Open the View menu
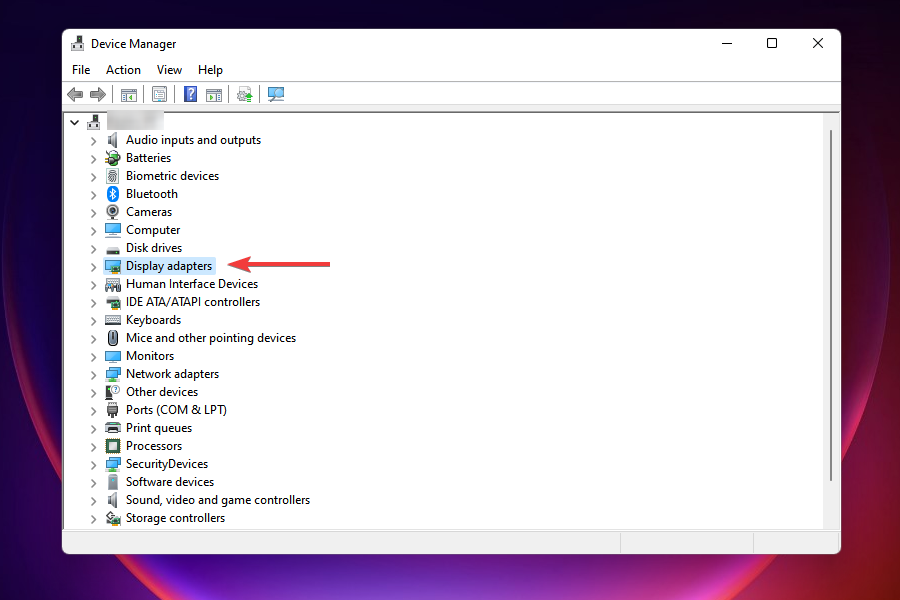Screen dimensions: 900x600 point(169,70)
